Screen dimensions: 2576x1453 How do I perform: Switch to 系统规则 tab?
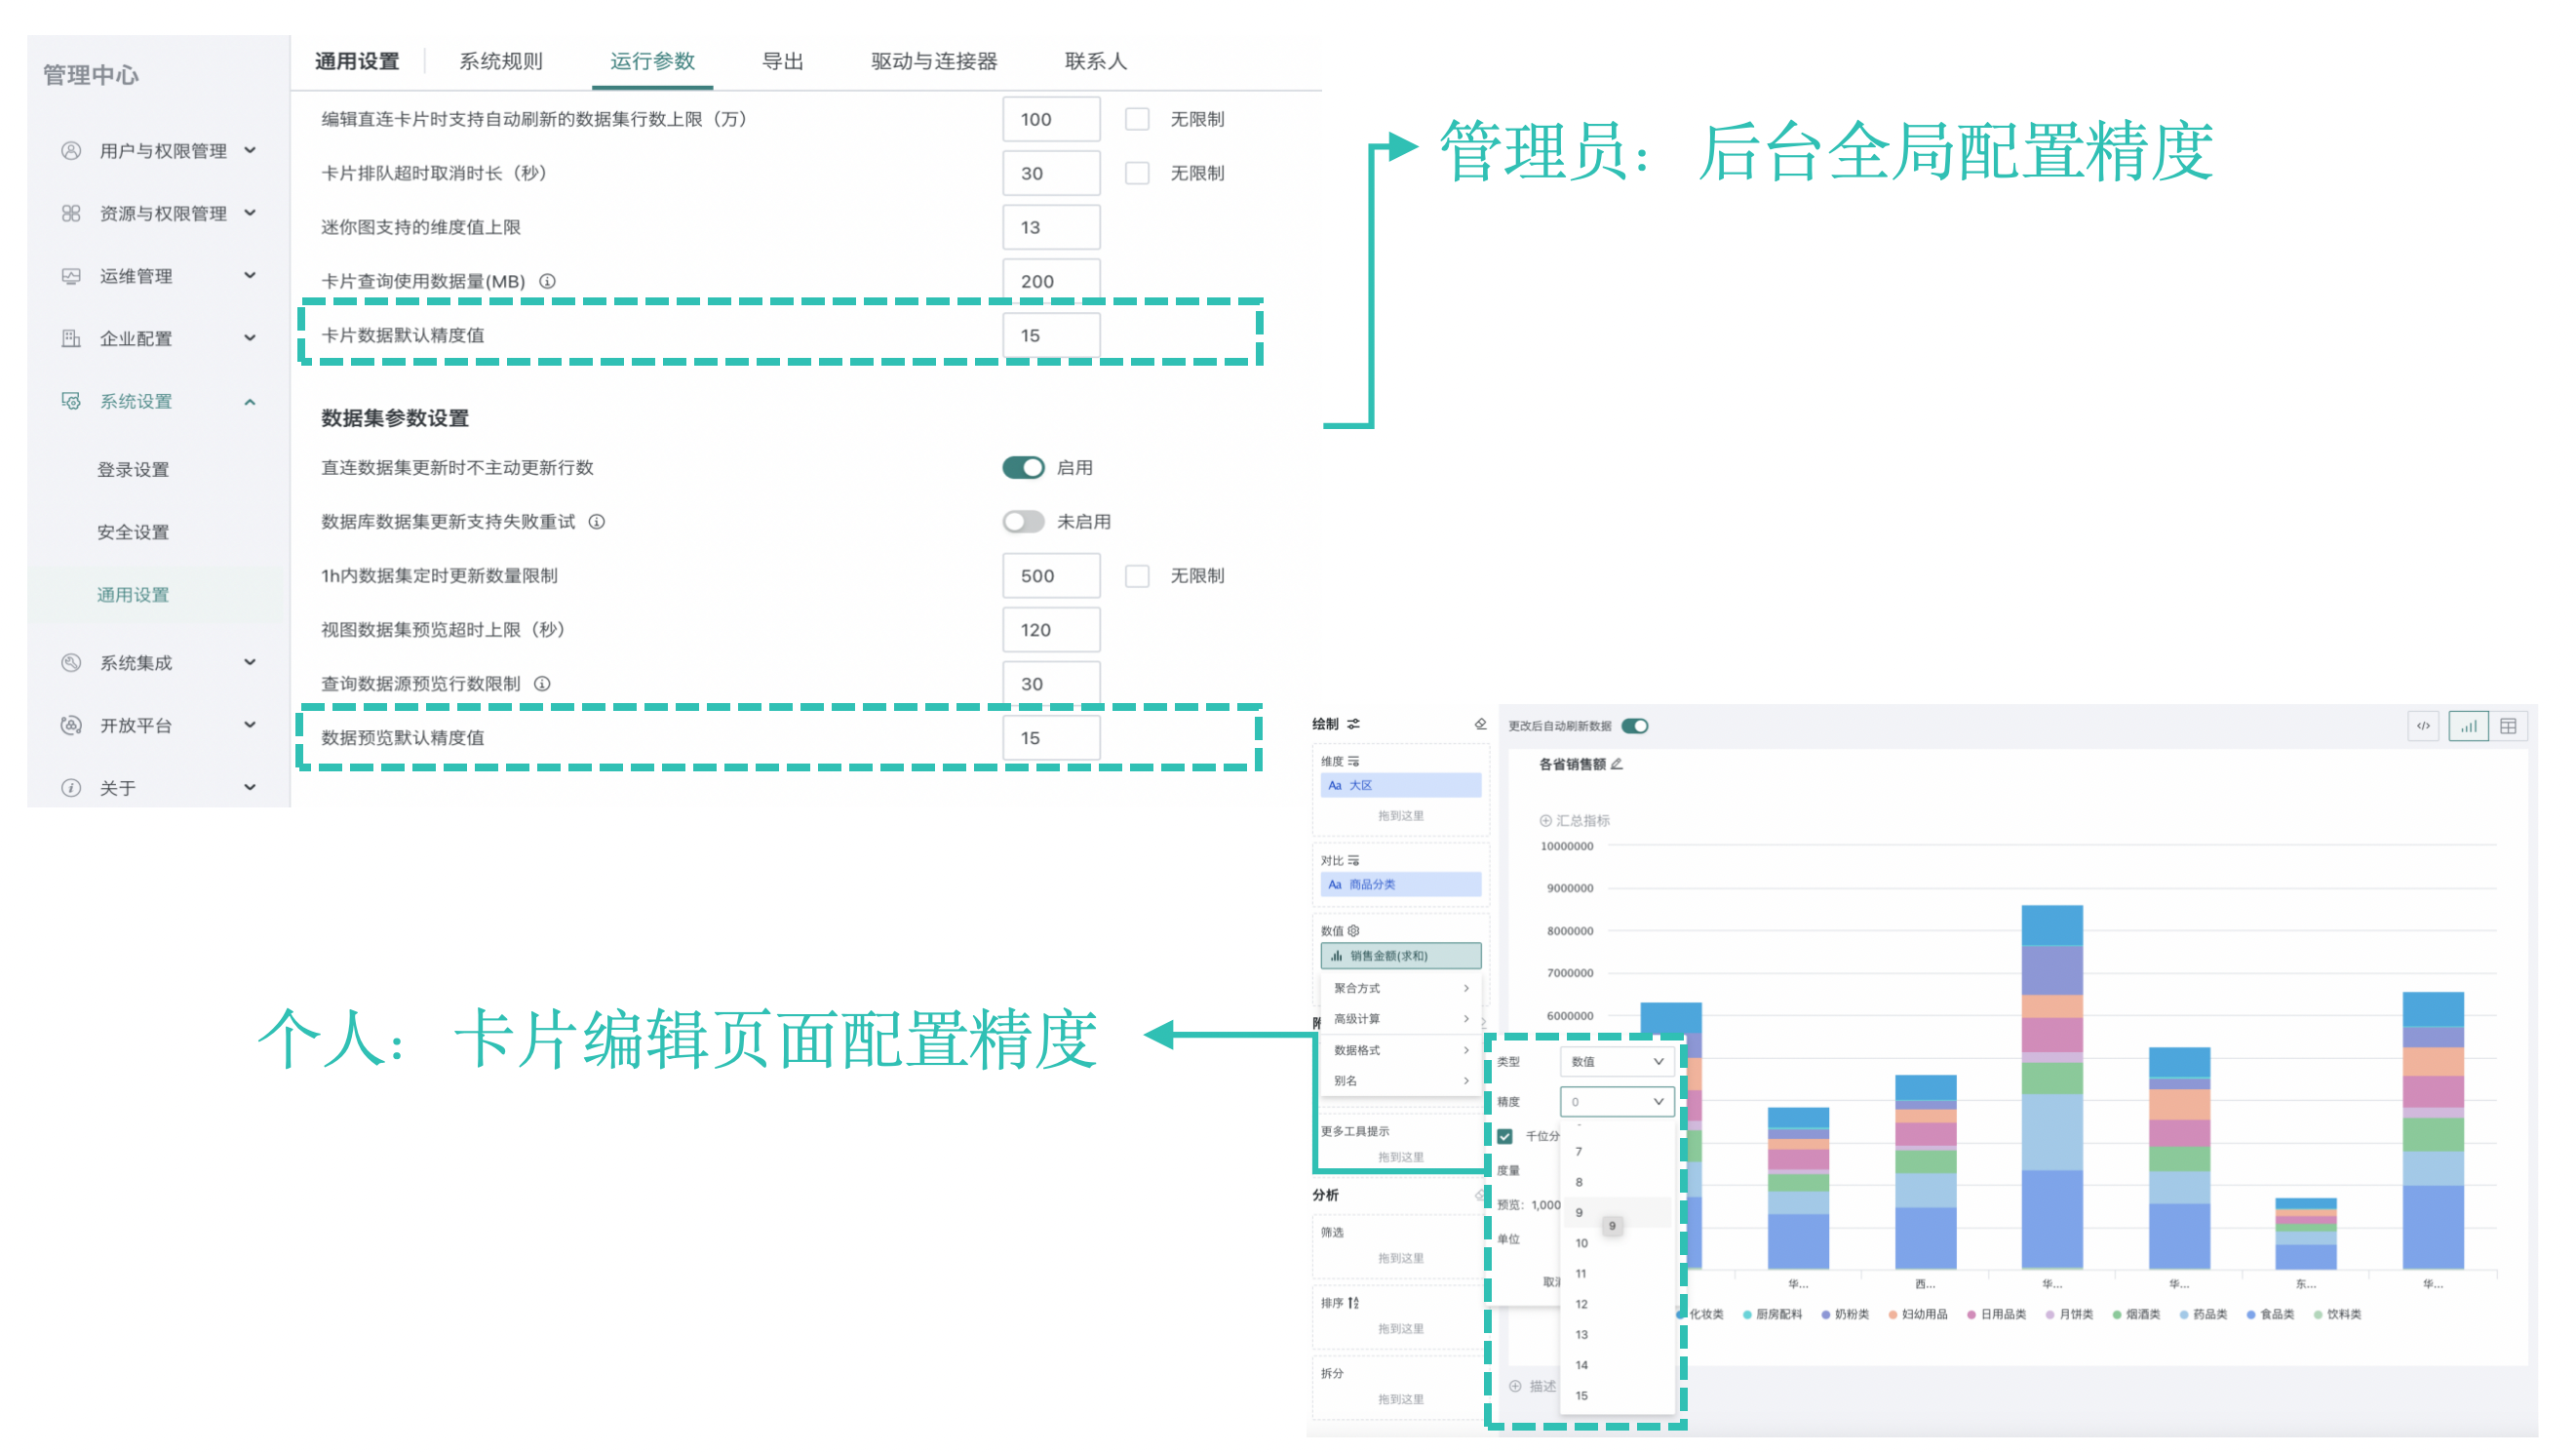click(501, 61)
